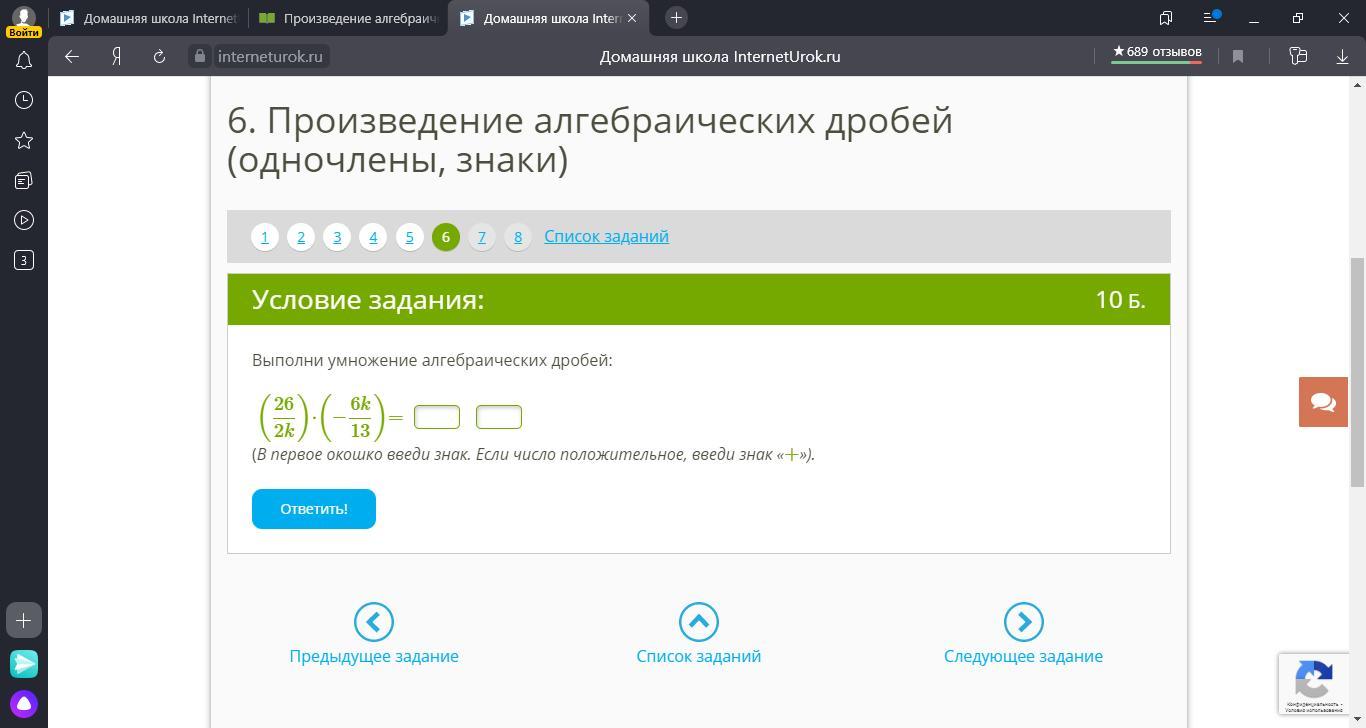Open a new browser tab
Image resolution: width=1366 pixels, height=728 pixels.
click(676, 18)
